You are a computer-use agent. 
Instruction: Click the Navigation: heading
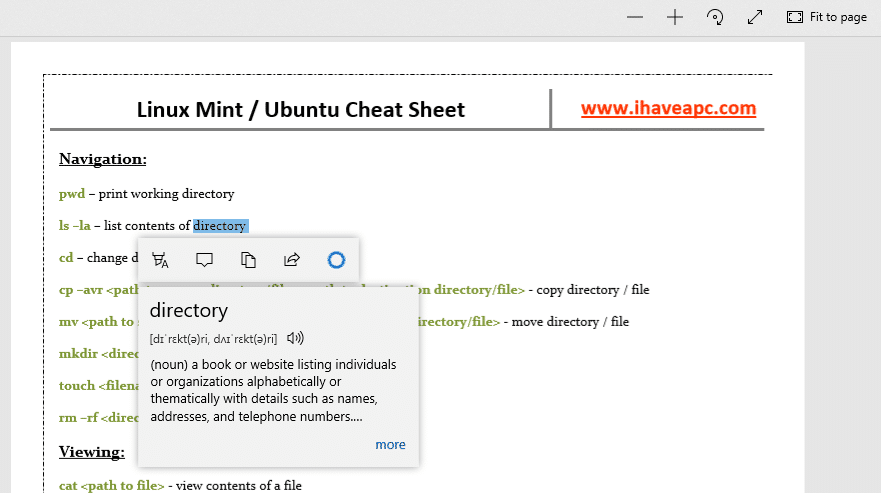coord(103,160)
